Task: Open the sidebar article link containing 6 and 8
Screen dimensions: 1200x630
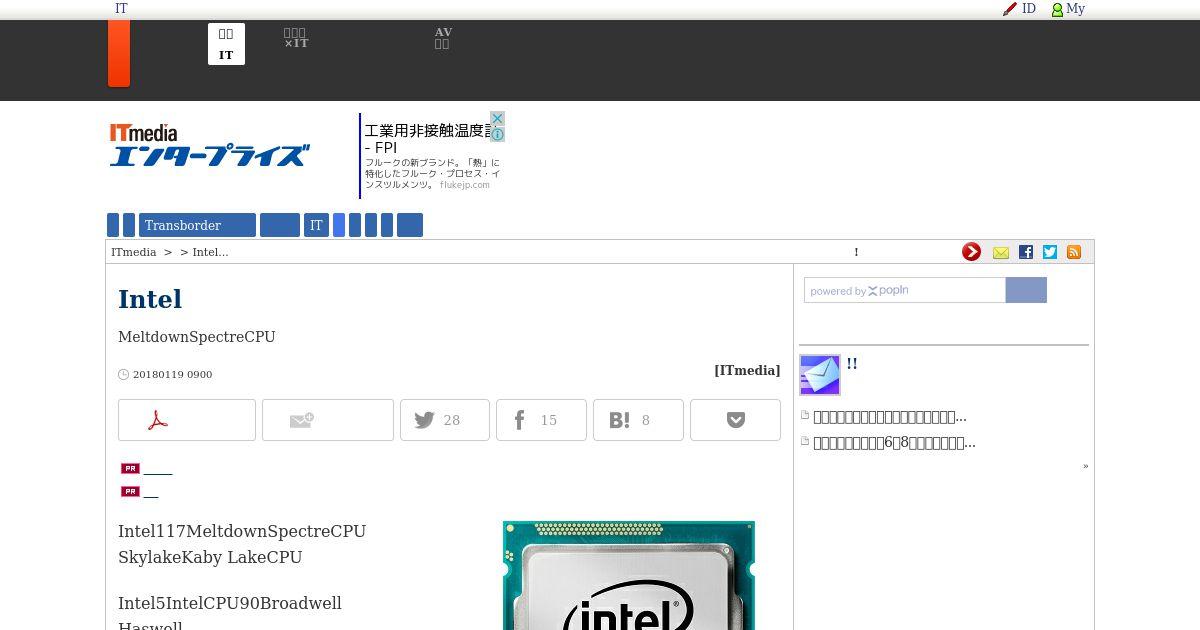Action: point(894,443)
